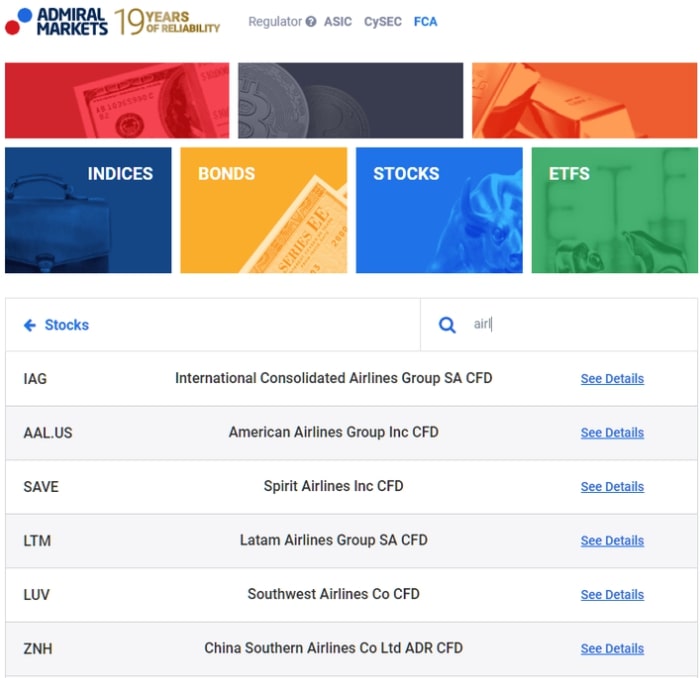The height and width of the screenshot is (678, 700).
Task: Click the 19 Years of Reliability badge
Action: tap(167, 21)
